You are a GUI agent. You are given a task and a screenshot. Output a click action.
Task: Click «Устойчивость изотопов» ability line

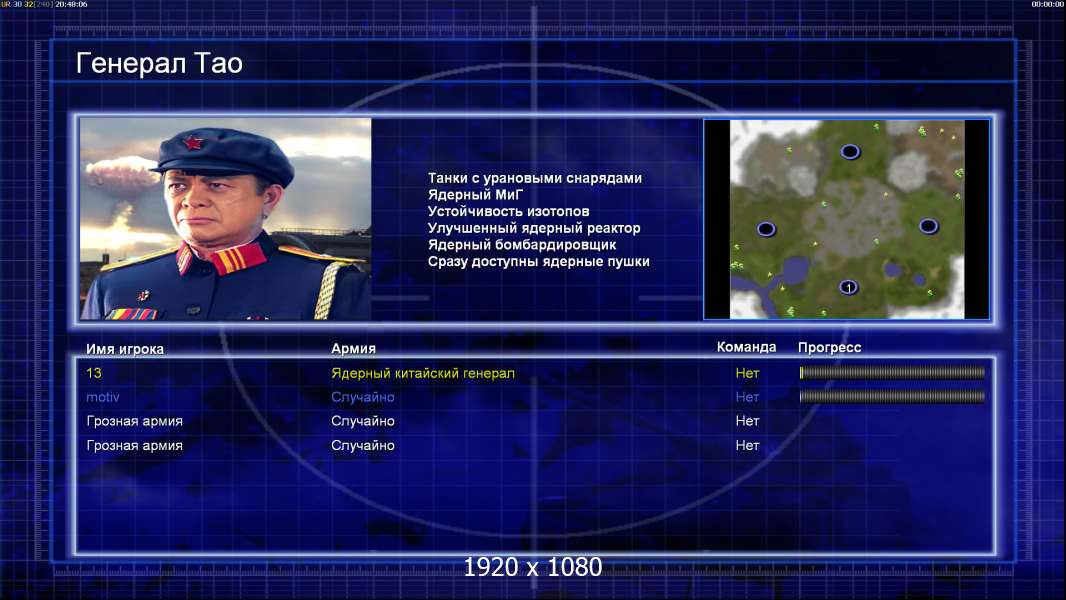tap(509, 211)
